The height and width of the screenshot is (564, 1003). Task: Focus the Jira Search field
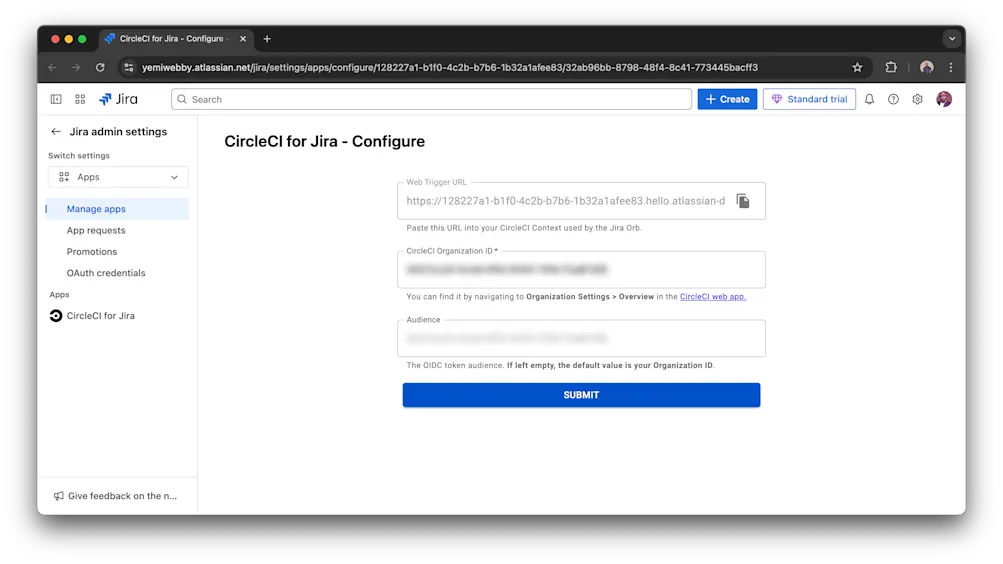(432, 99)
